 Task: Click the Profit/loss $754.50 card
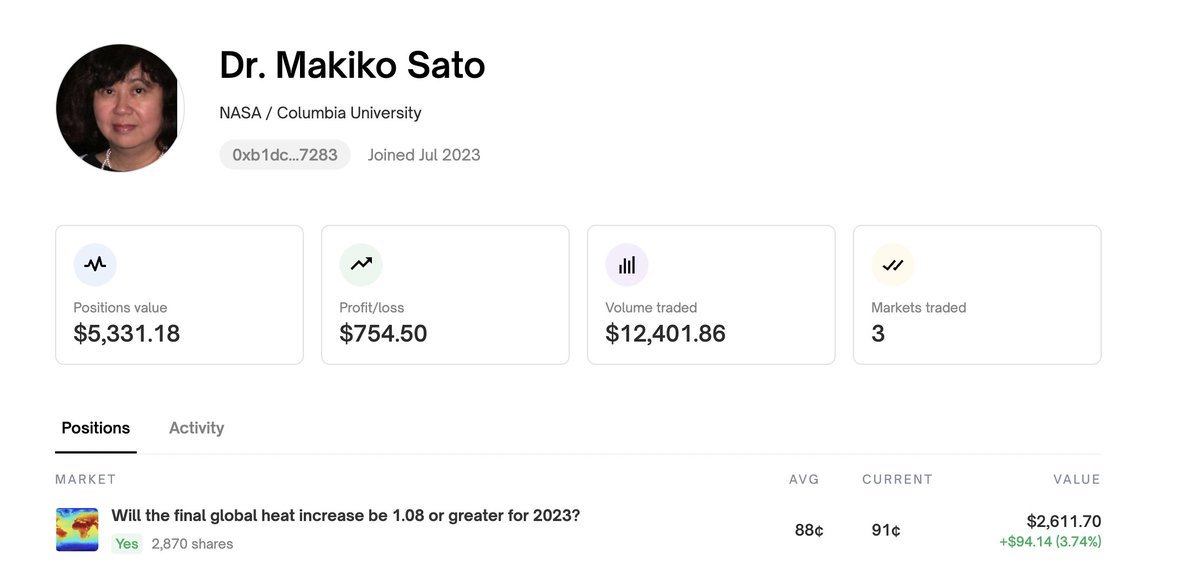(445, 294)
